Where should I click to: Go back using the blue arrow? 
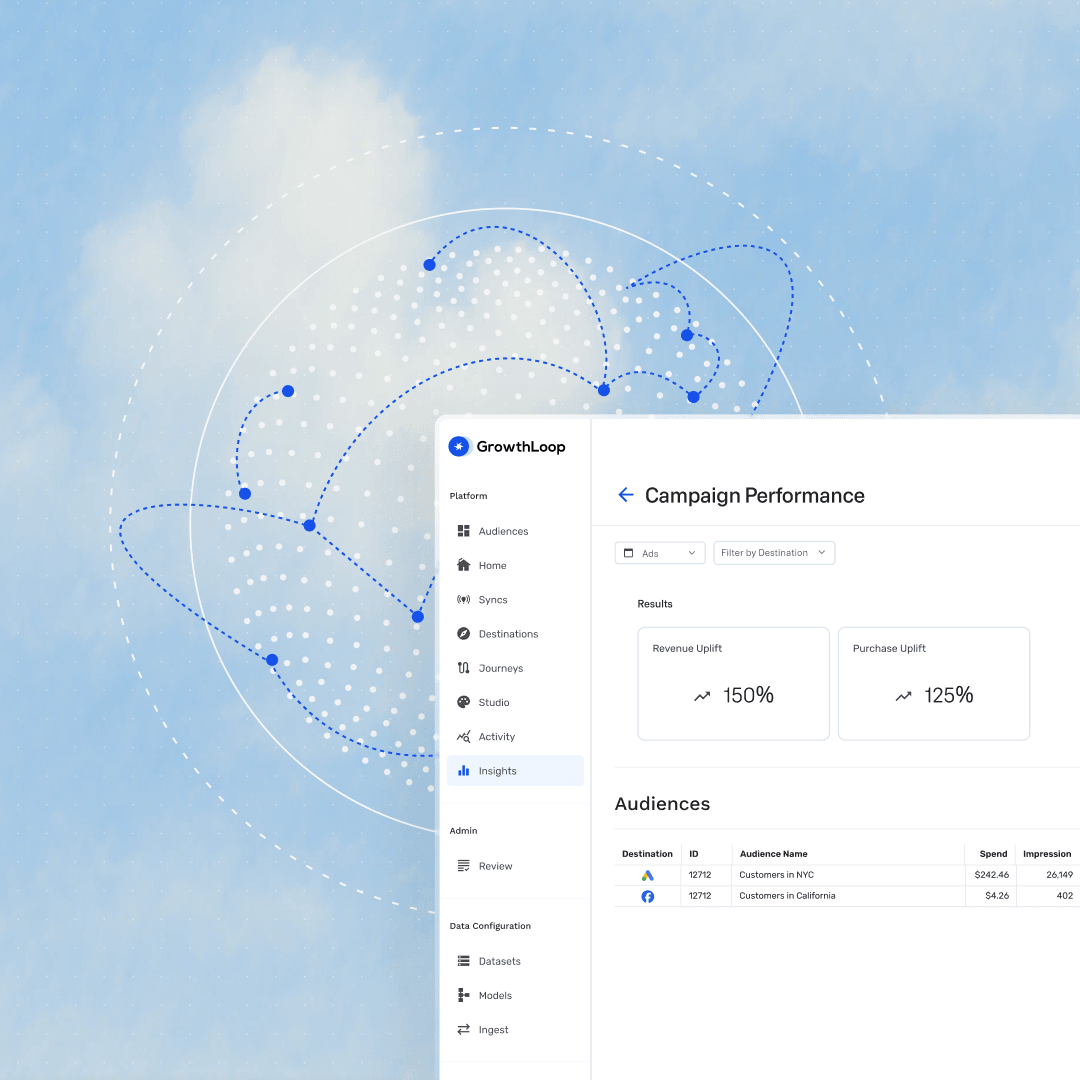coord(626,495)
